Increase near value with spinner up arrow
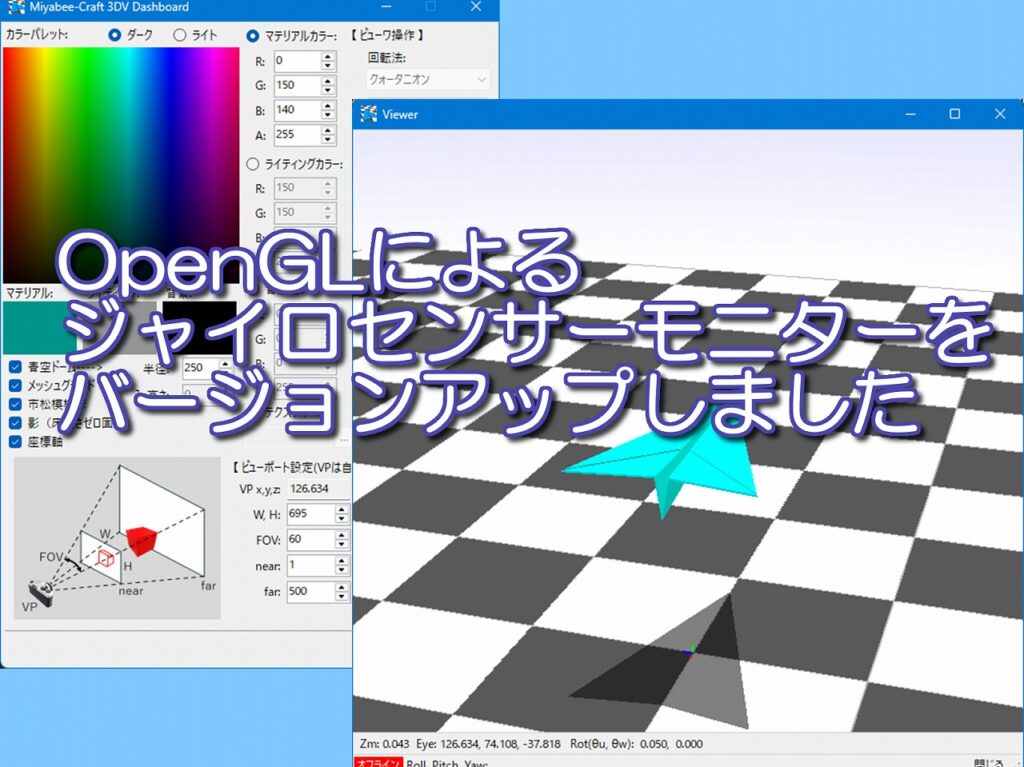This screenshot has height=767, width=1024. coord(342,561)
